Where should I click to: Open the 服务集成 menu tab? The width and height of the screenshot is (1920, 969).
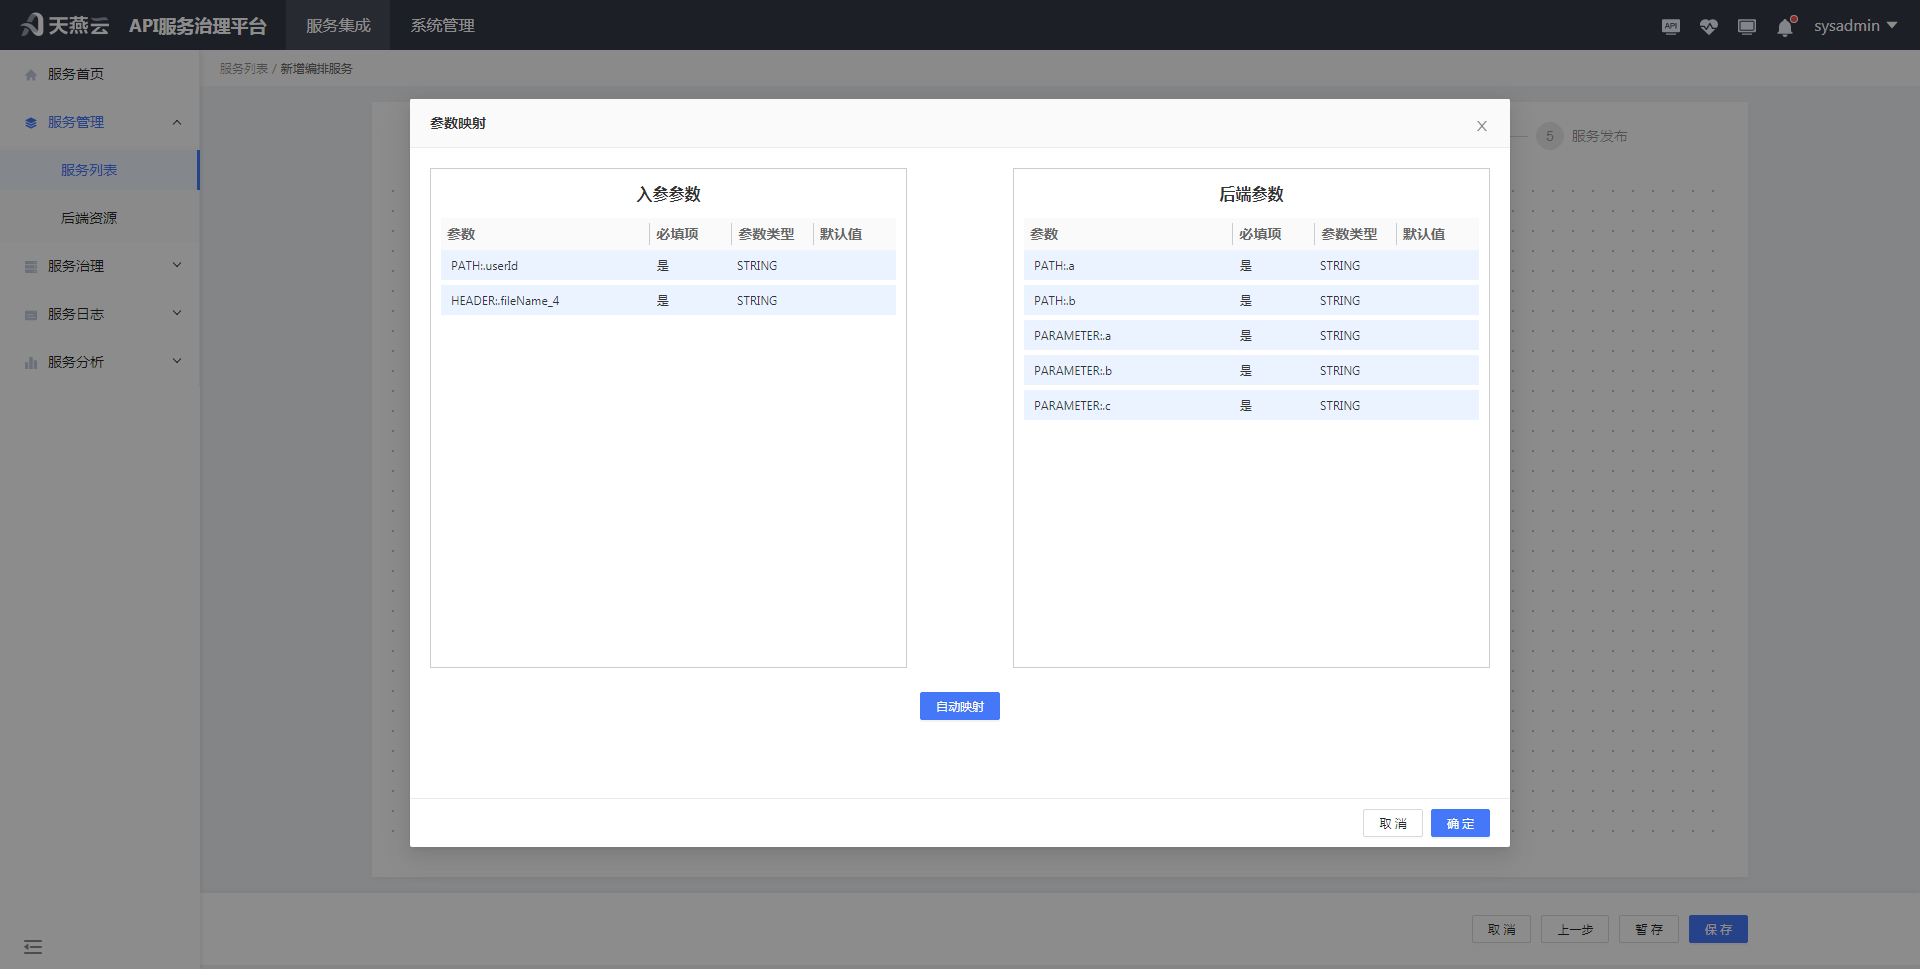pos(339,25)
